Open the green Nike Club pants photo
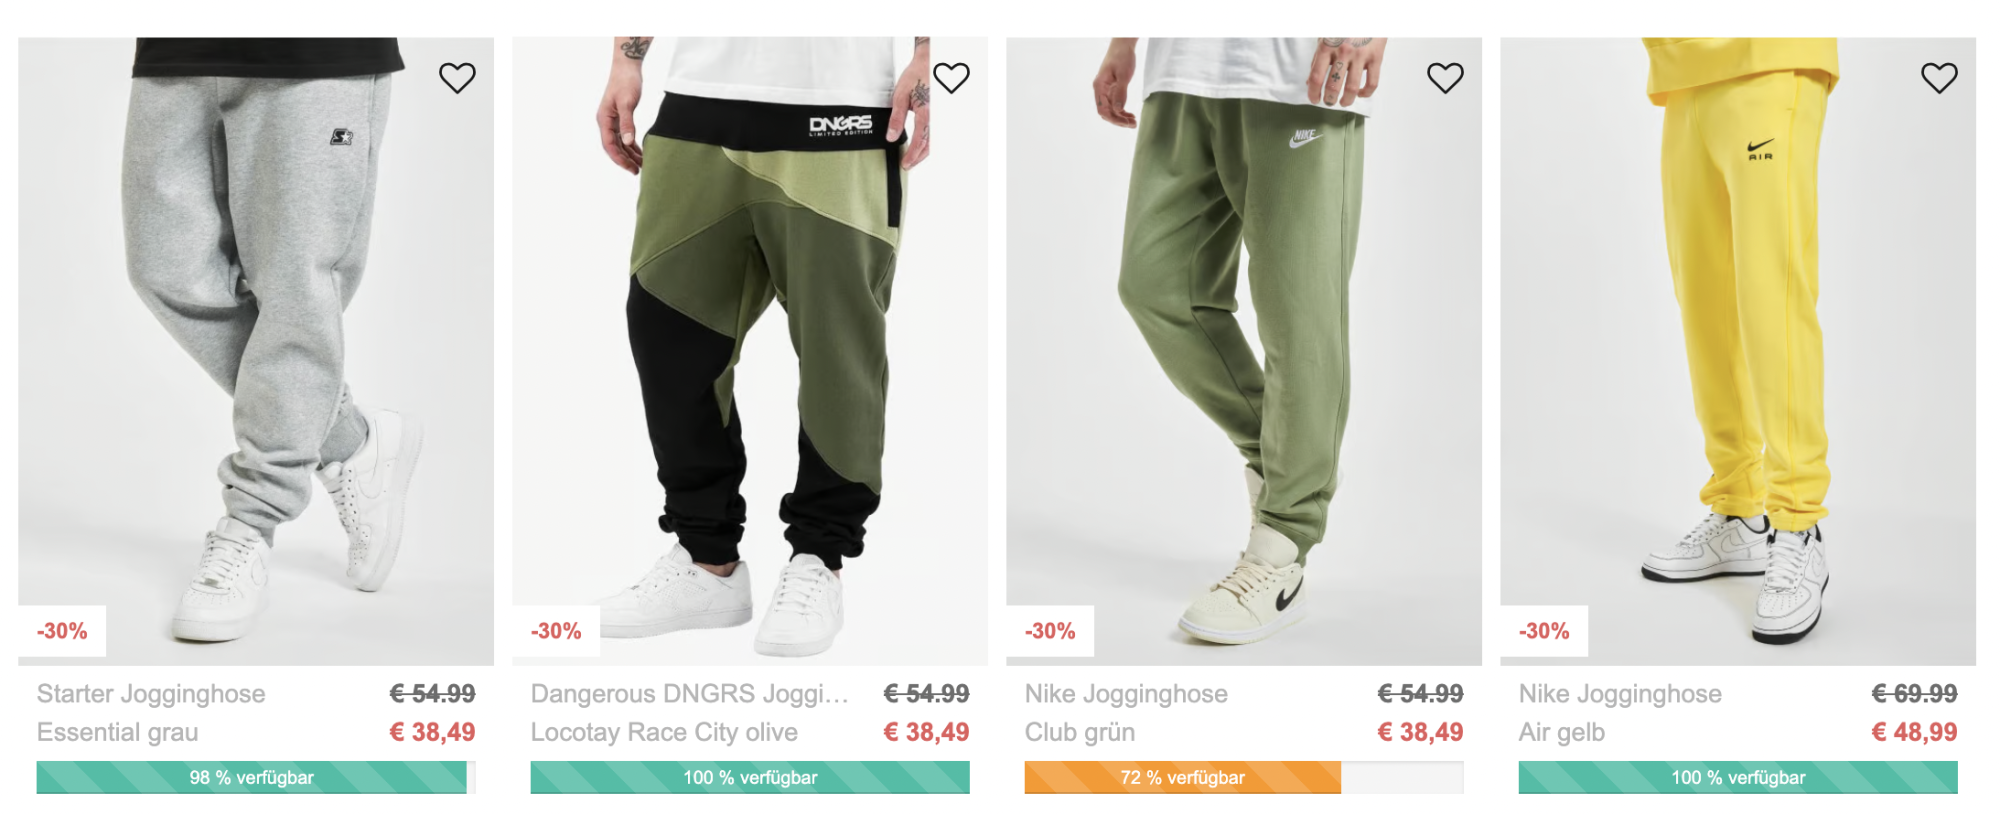Image resolution: width=2000 pixels, height=814 pixels. pos(1244,351)
